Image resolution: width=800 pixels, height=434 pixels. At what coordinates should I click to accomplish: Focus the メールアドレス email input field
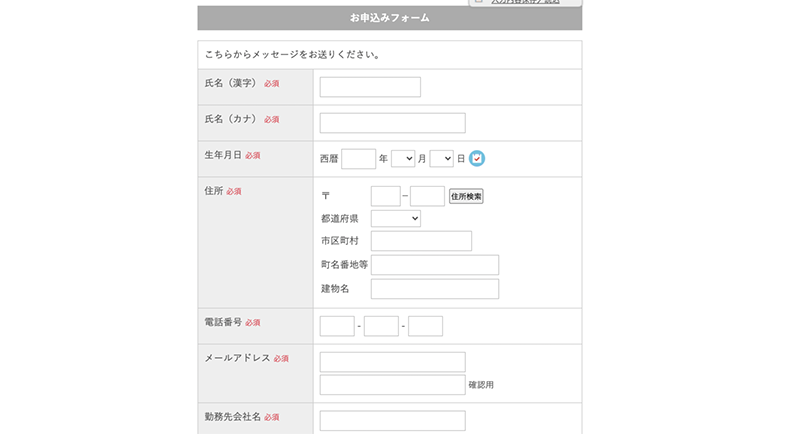pos(392,362)
